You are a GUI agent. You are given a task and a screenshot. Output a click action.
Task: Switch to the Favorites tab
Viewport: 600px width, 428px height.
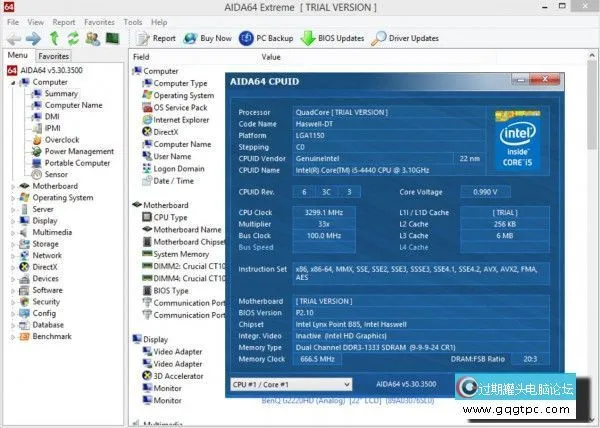[x=53, y=57]
